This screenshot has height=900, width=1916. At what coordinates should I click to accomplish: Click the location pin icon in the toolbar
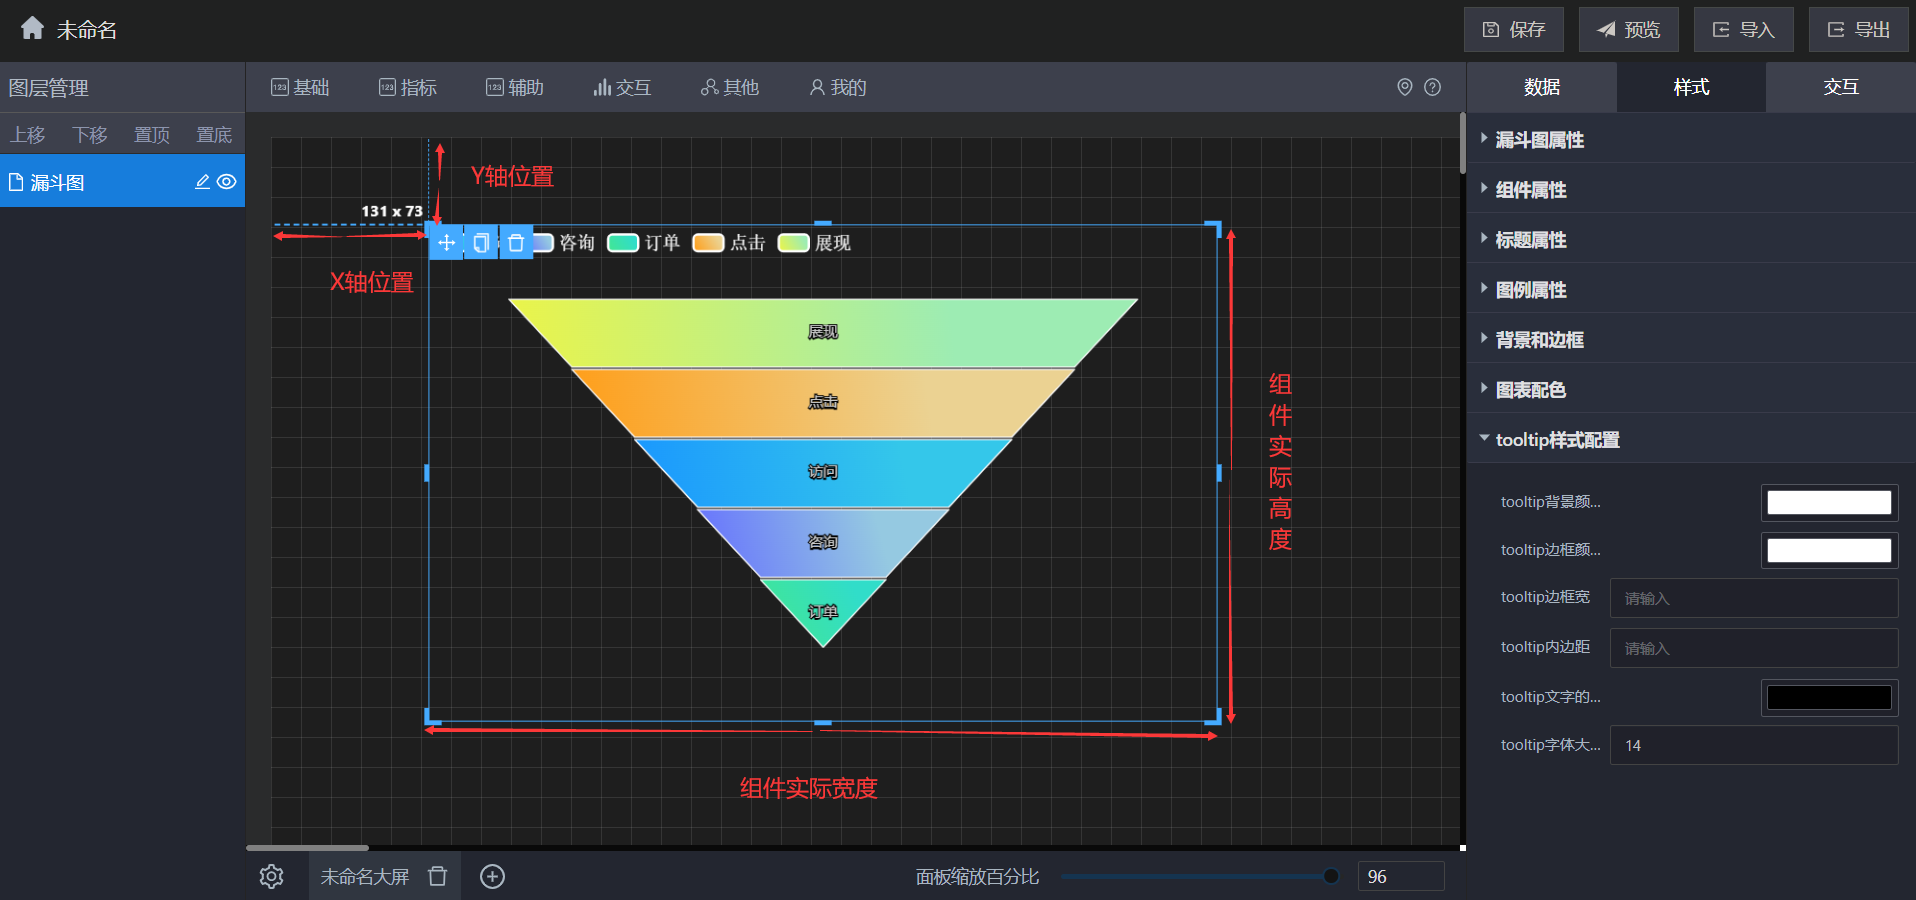[x=1404, y=87]
